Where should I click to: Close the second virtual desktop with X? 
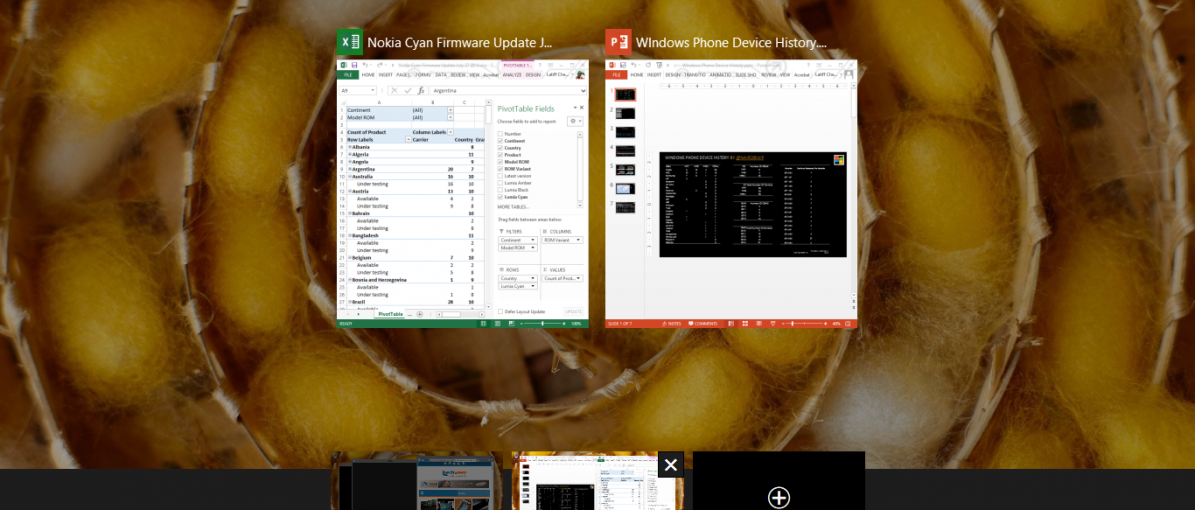[671, 464]
